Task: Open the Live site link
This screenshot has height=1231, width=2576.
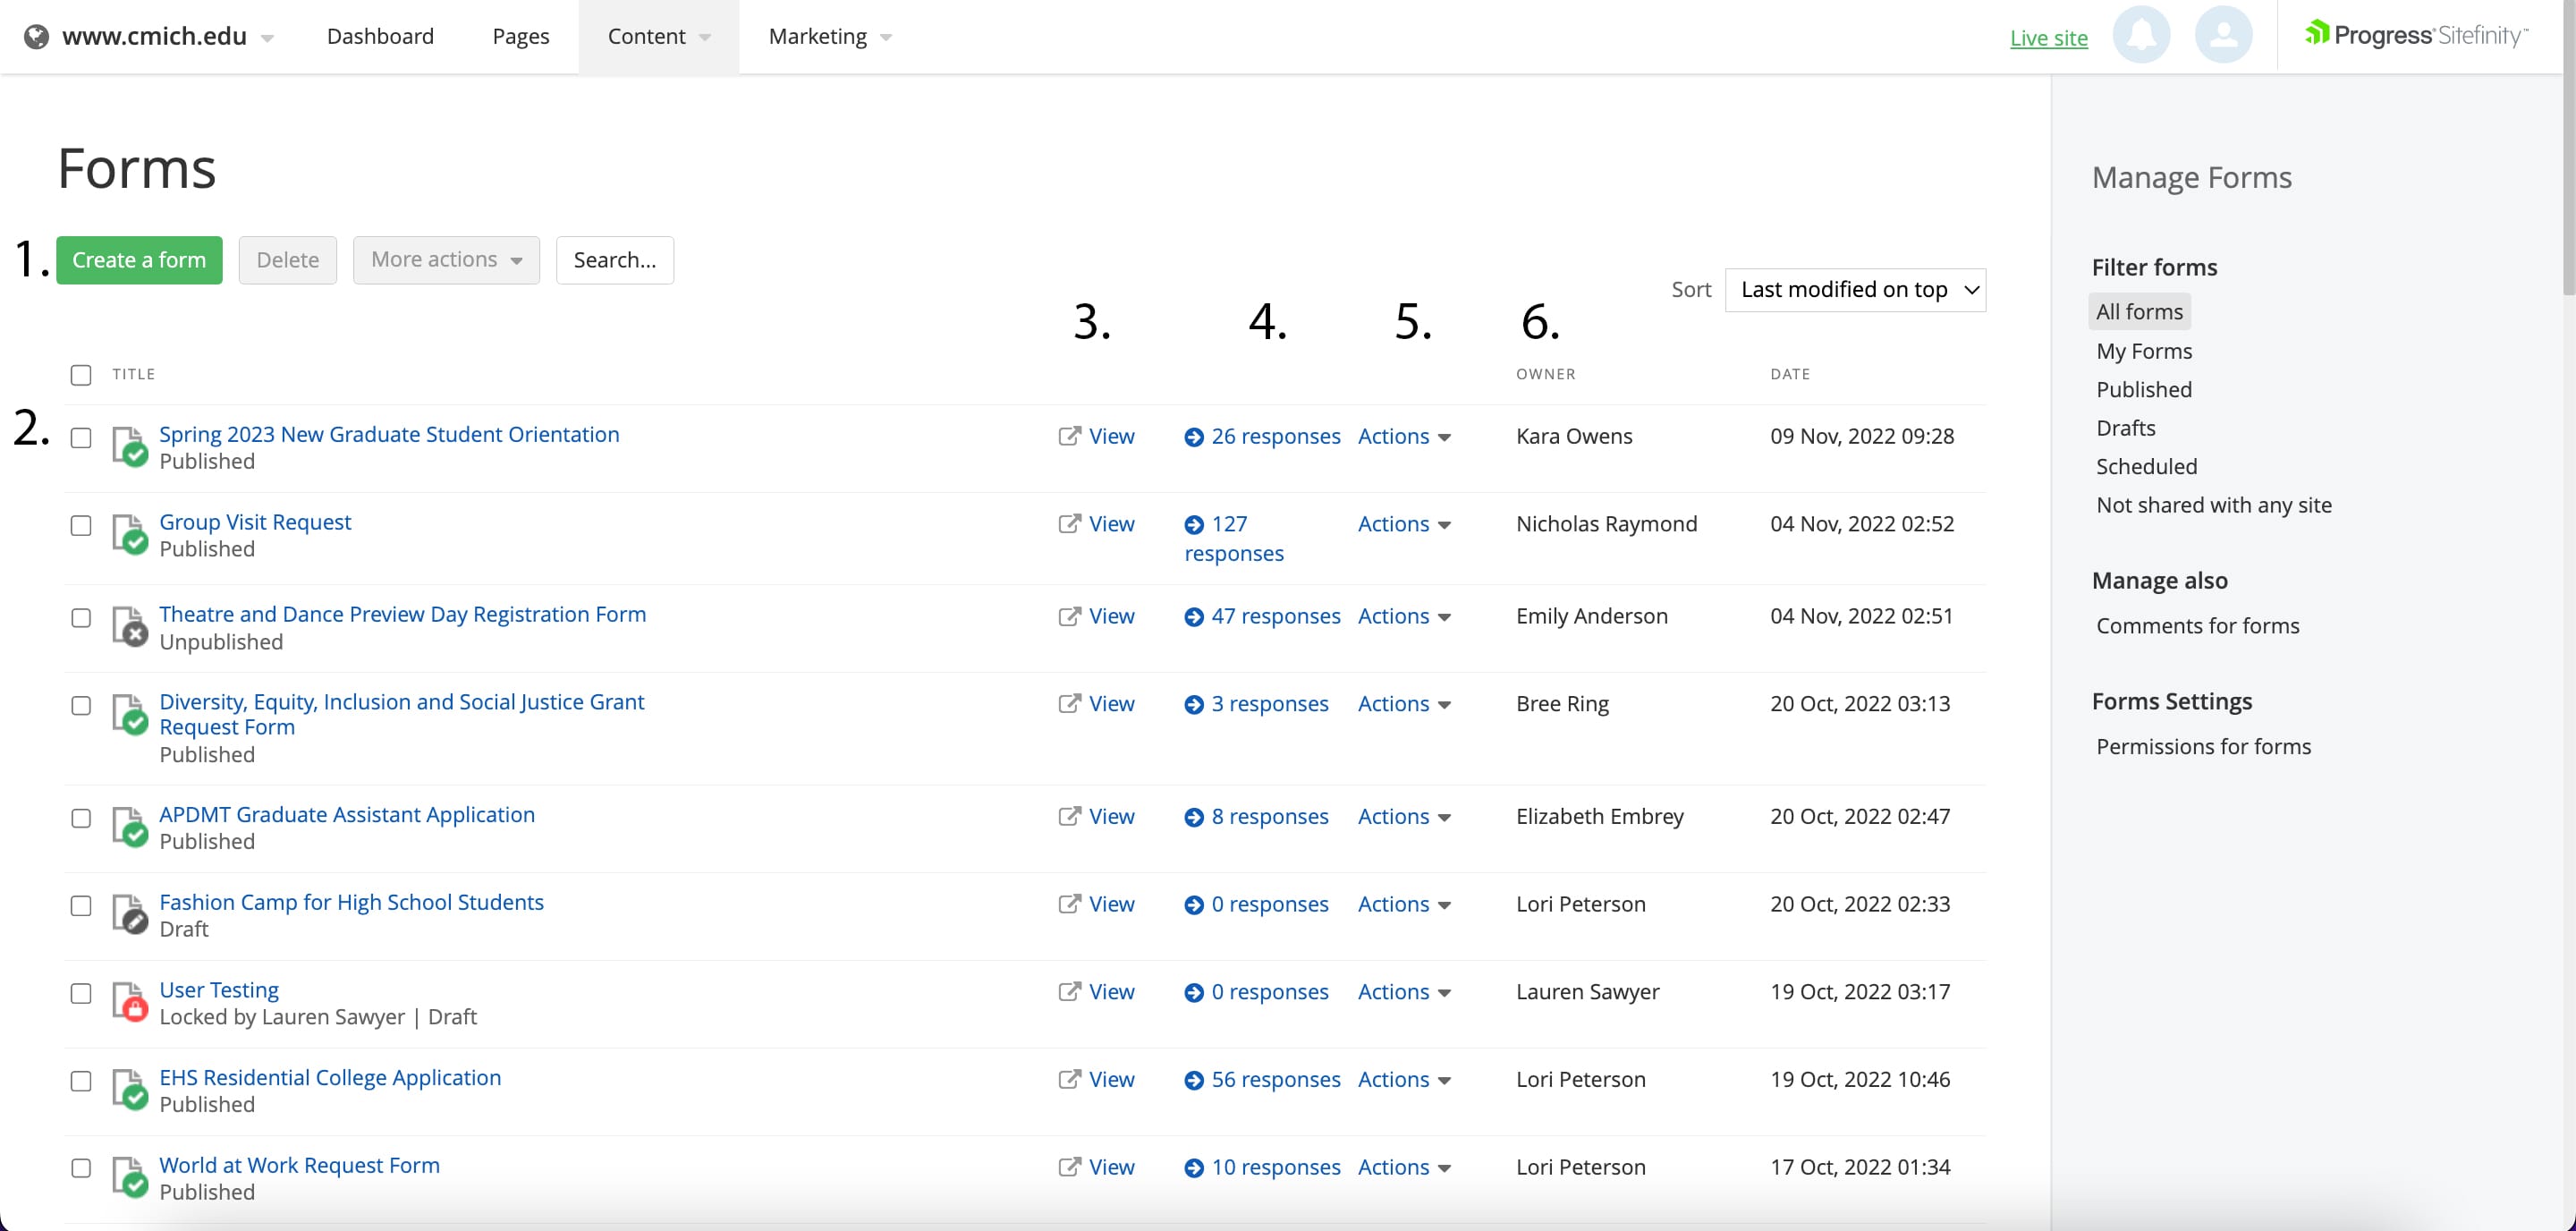Action: 2048,38
